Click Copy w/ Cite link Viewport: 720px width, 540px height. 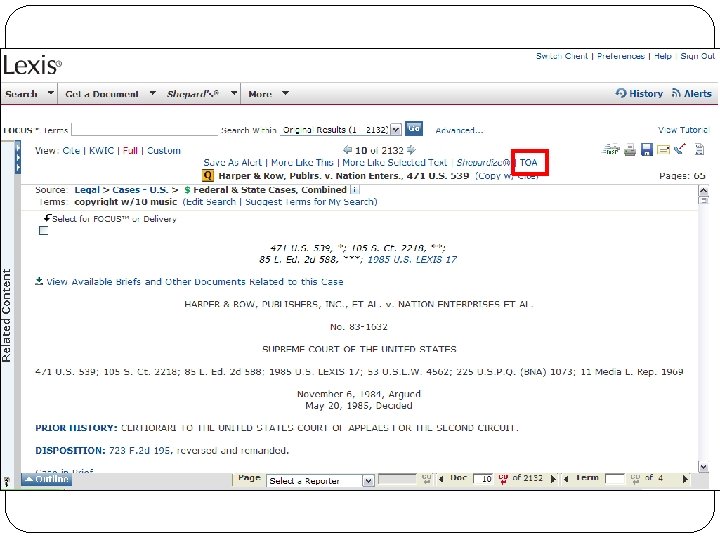tap(506, 176)
